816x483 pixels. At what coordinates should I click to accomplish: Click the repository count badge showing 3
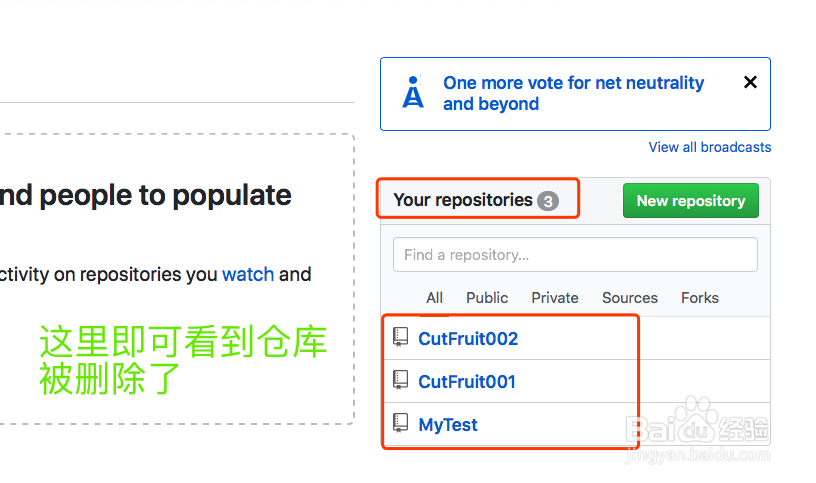tap(547, 201)
